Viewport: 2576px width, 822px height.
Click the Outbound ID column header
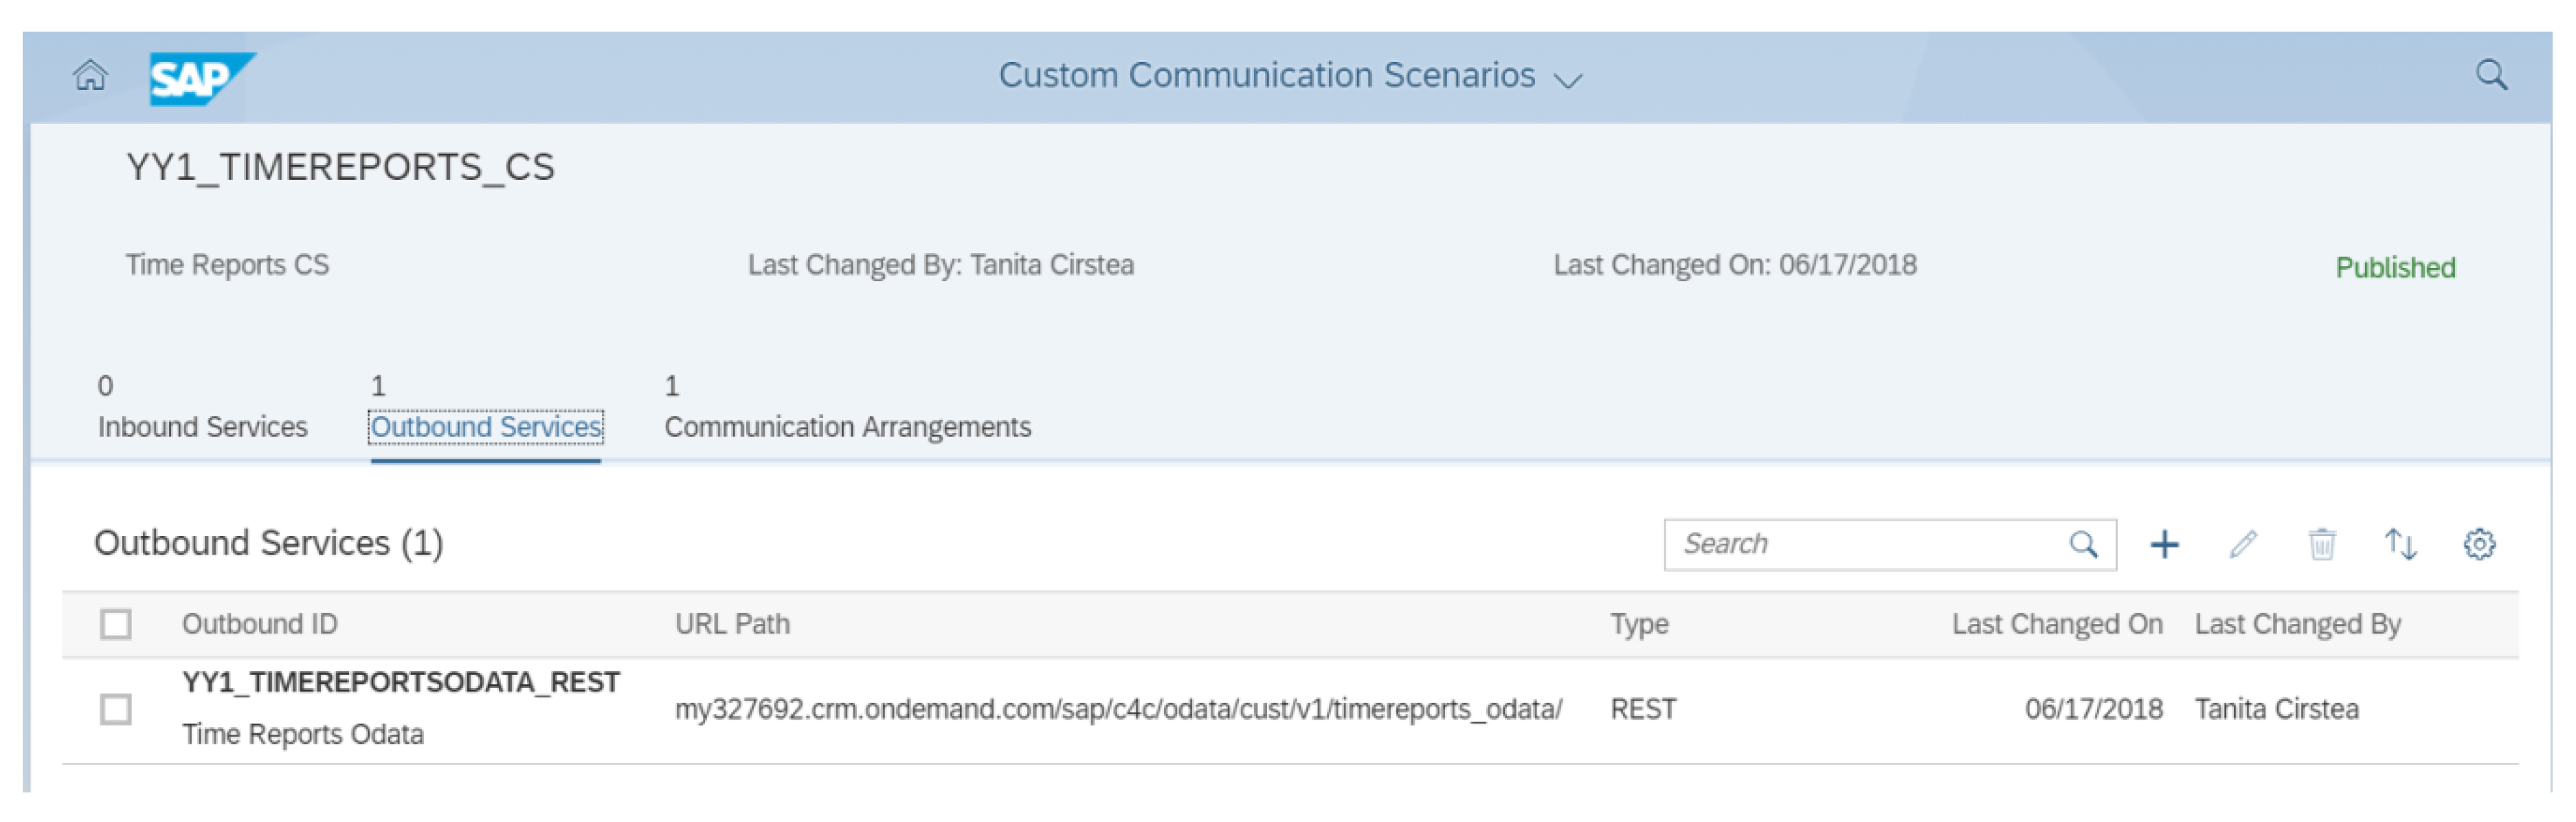[x=259, y=624]
